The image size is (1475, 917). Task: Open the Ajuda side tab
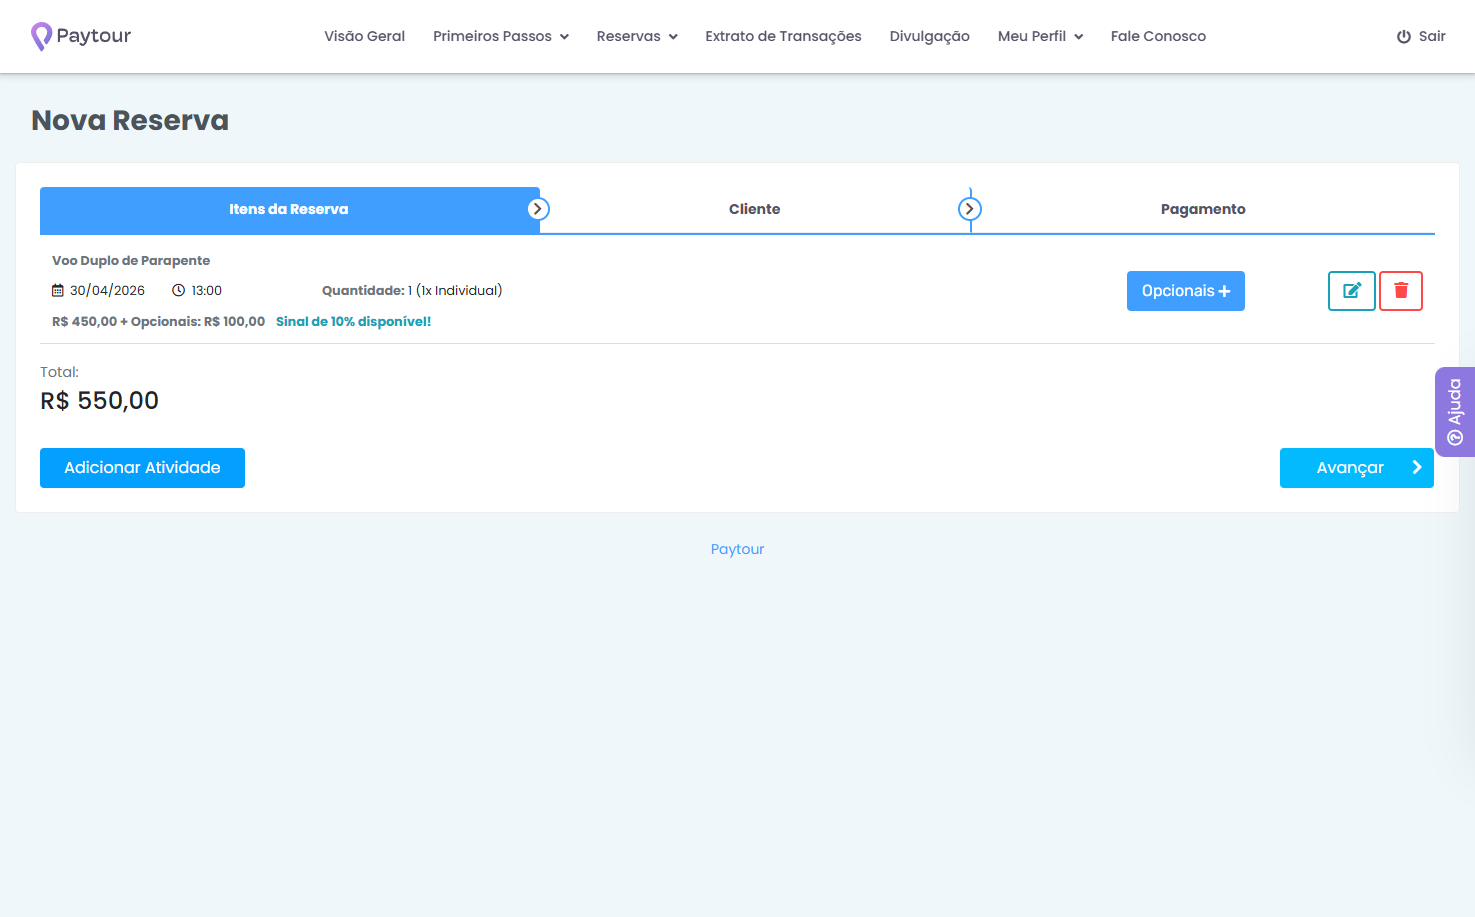coord(1455,412)
